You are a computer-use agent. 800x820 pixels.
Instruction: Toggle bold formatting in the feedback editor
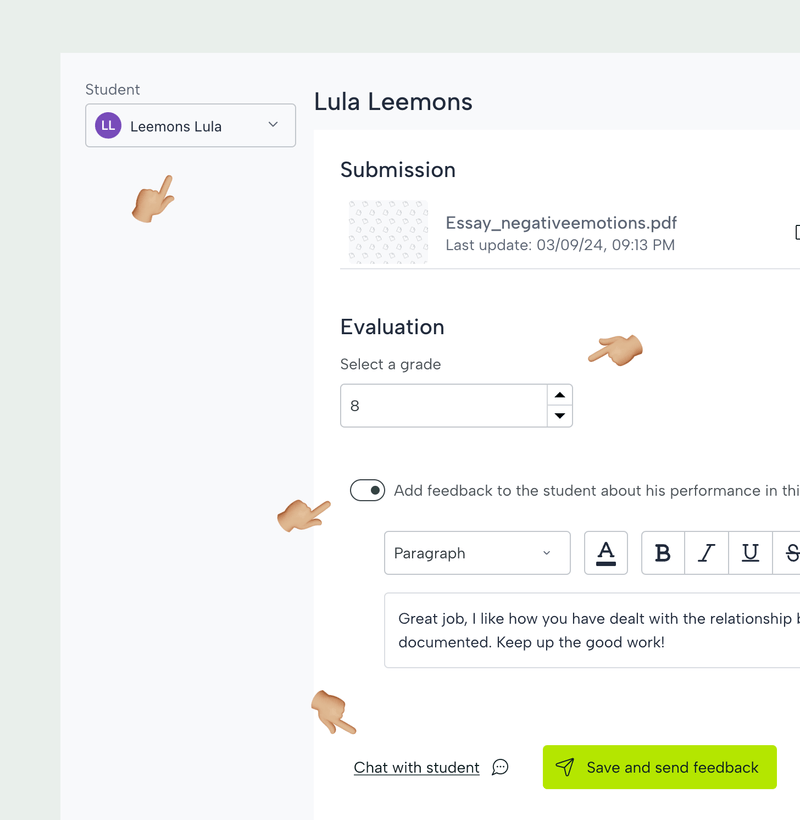[663, 553]
